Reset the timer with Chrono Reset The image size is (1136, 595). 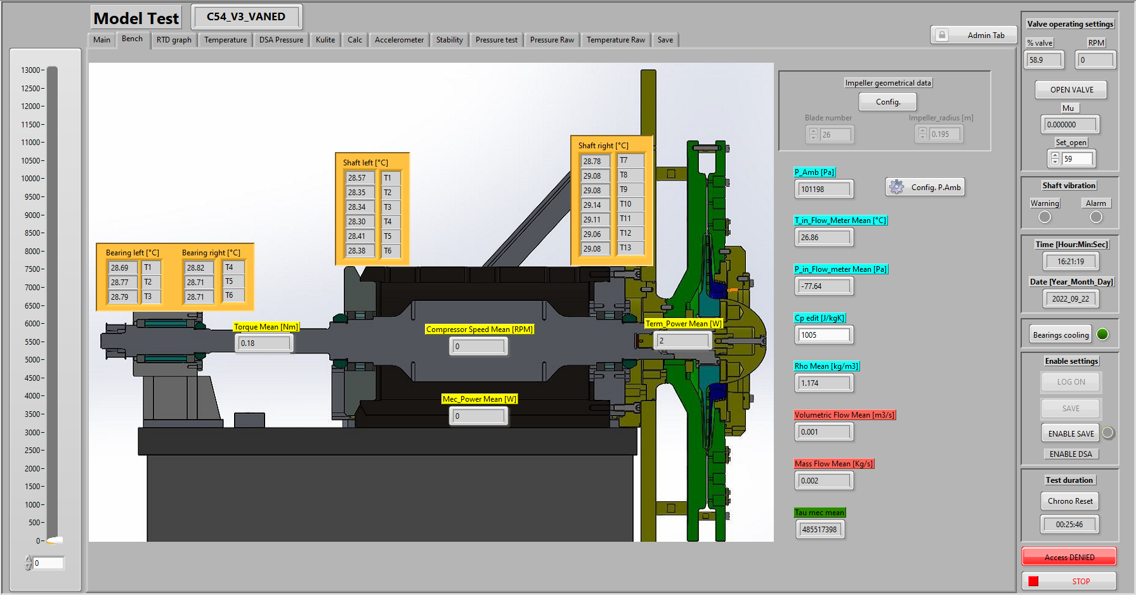(1069, 500)
